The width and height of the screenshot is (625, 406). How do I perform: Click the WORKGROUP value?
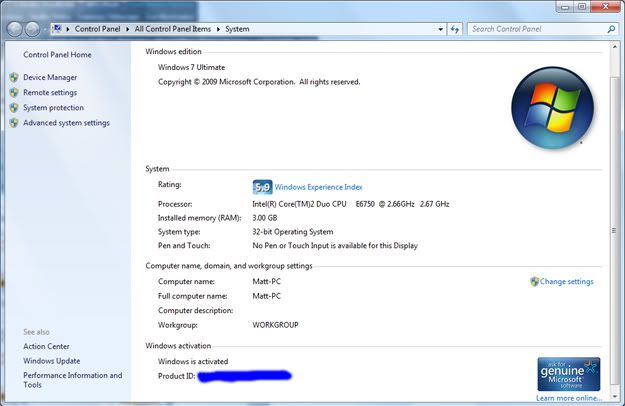pos(275,325)
